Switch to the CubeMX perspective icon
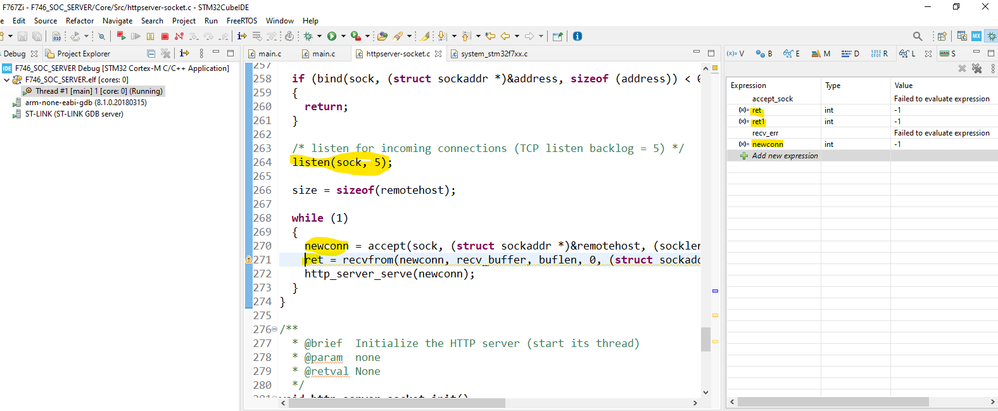This screenshot has width=998, height=411. 977,36
